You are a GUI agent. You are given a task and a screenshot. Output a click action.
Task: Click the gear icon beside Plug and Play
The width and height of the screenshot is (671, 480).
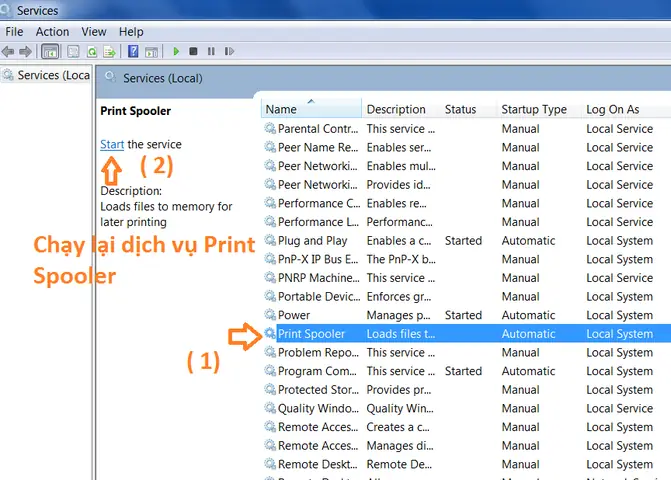(270, 240)
